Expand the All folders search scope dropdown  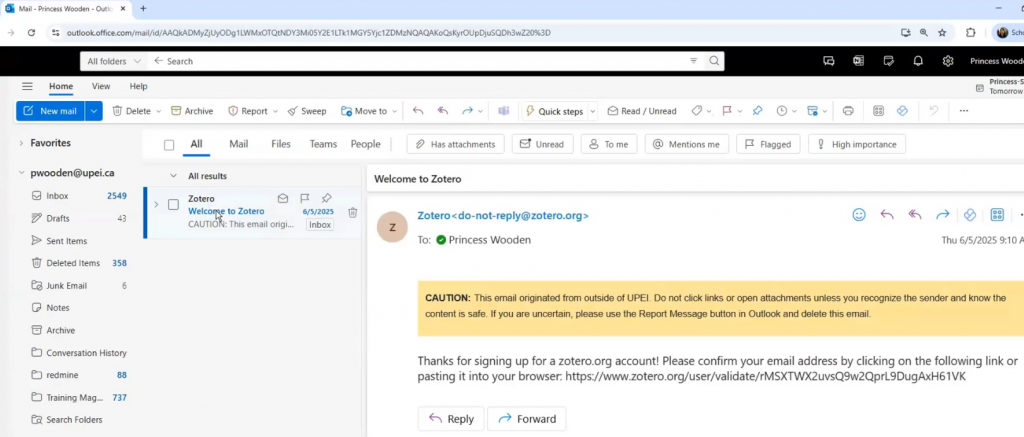pos(113,61)
